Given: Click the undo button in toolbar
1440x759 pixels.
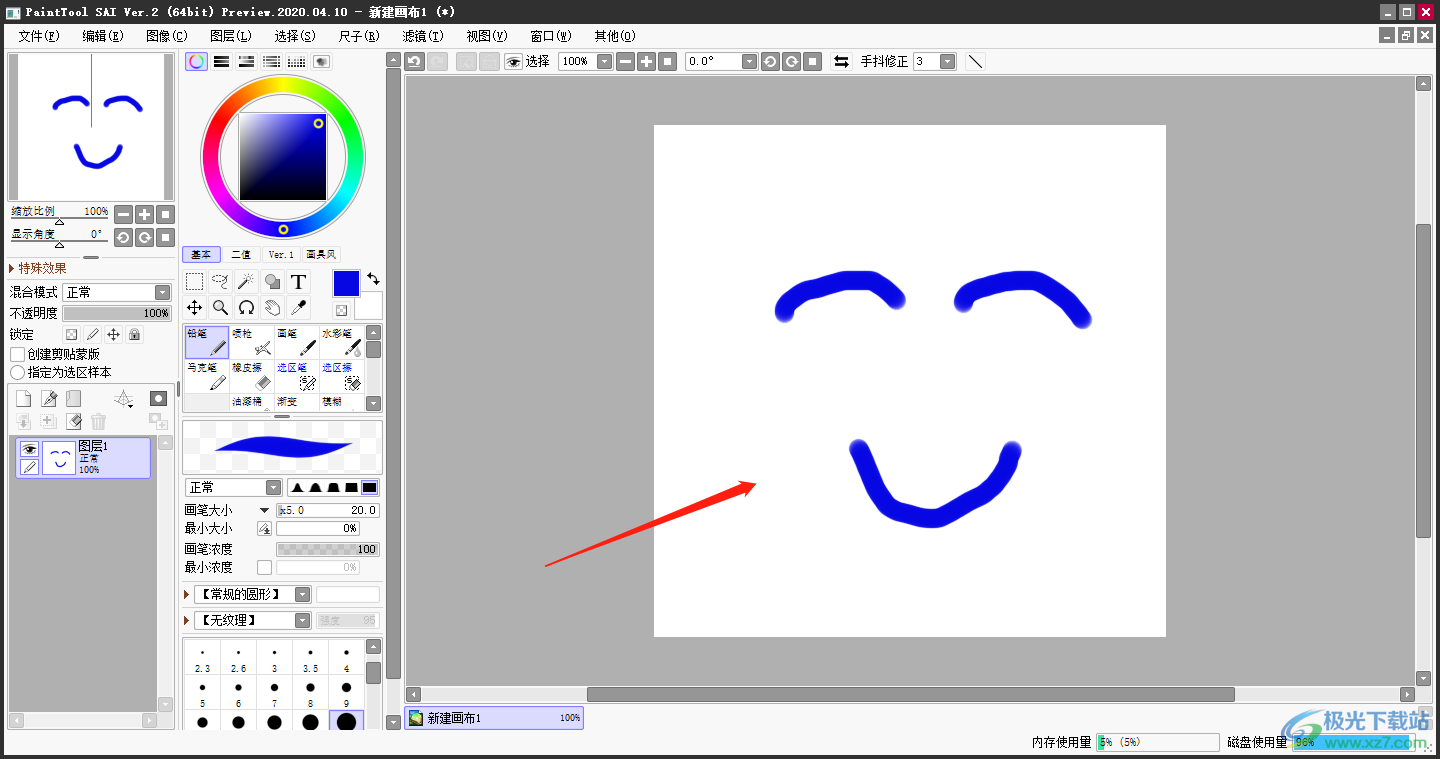Looking at the screenshot, I should coord(414,61).
